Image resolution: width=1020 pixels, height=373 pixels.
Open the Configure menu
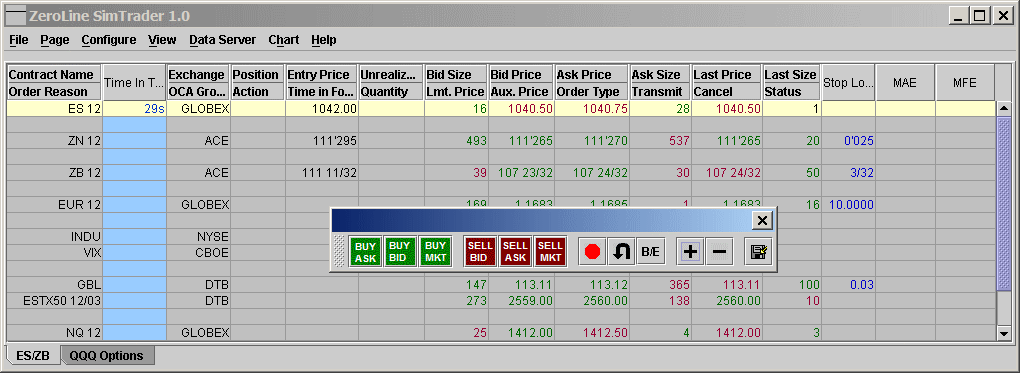pos(109,40)
